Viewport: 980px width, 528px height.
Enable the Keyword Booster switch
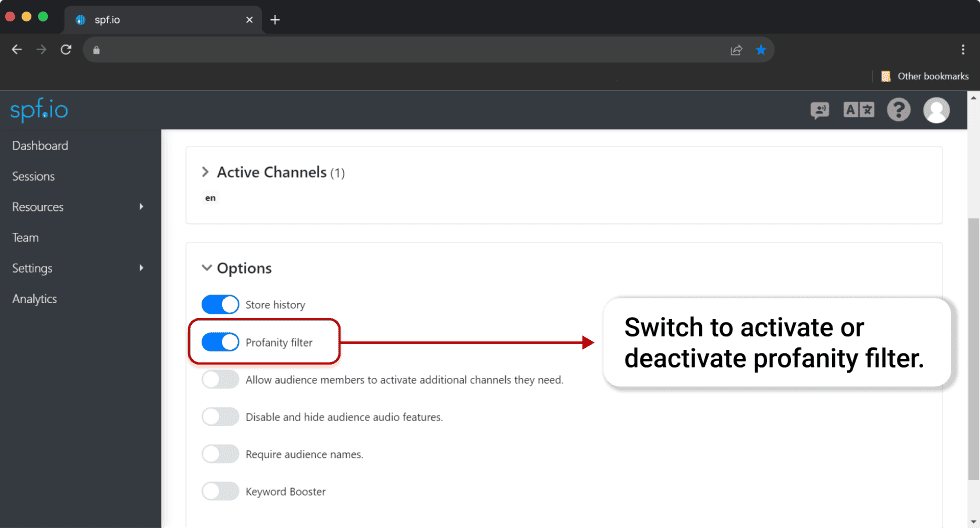[x=220, y=491]
